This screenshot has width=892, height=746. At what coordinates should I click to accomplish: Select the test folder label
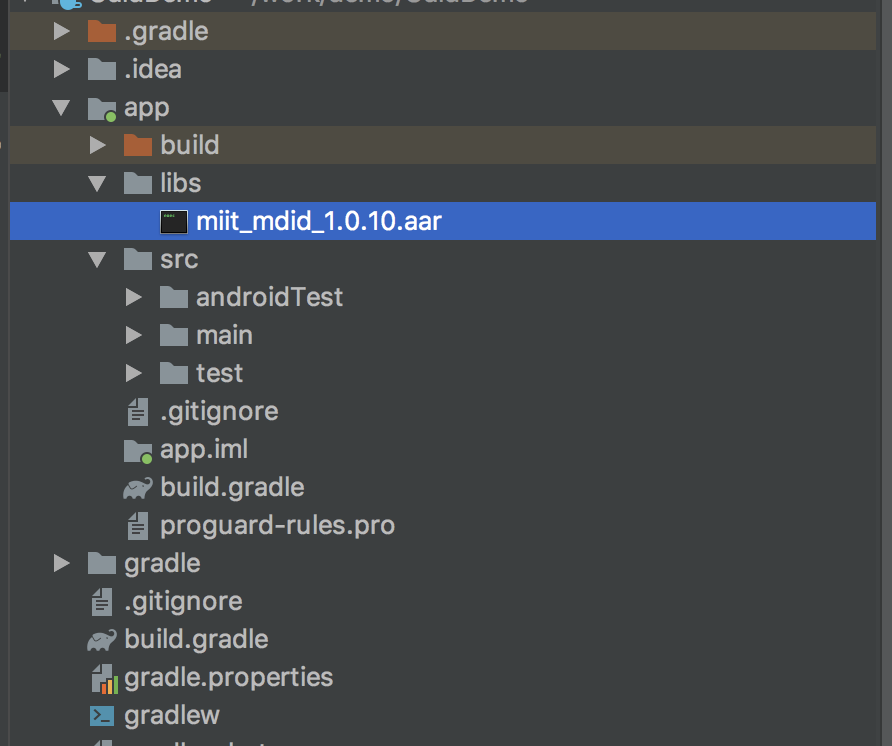[x=219, y=373]
